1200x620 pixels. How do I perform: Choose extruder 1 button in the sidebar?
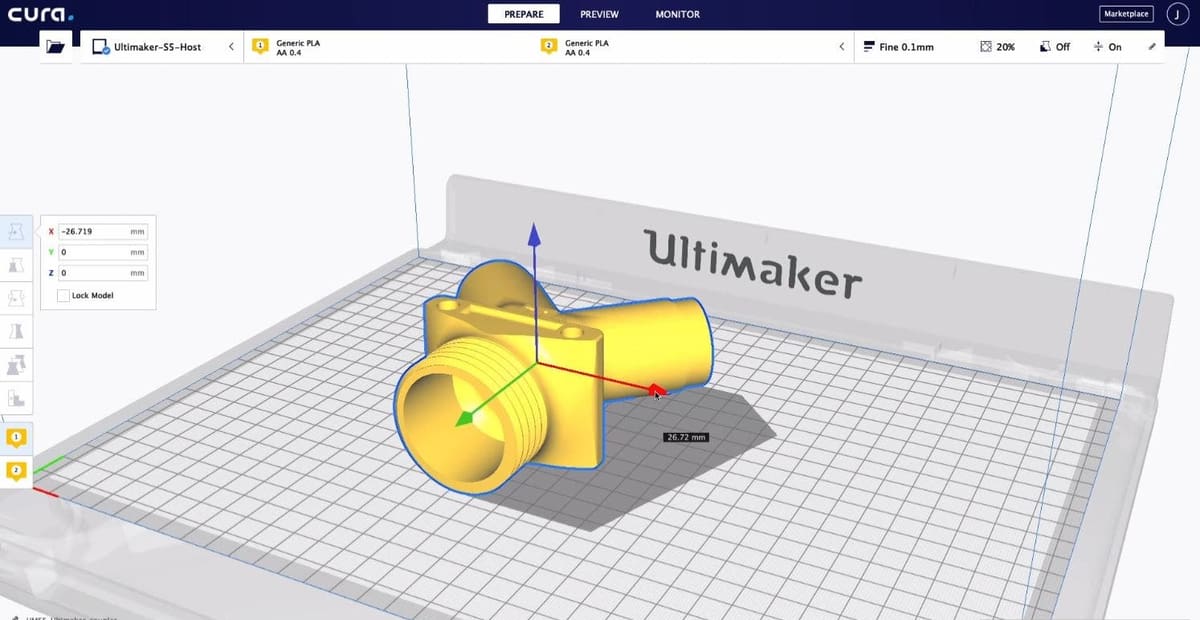pyautogui.click(x=16, y=437)
